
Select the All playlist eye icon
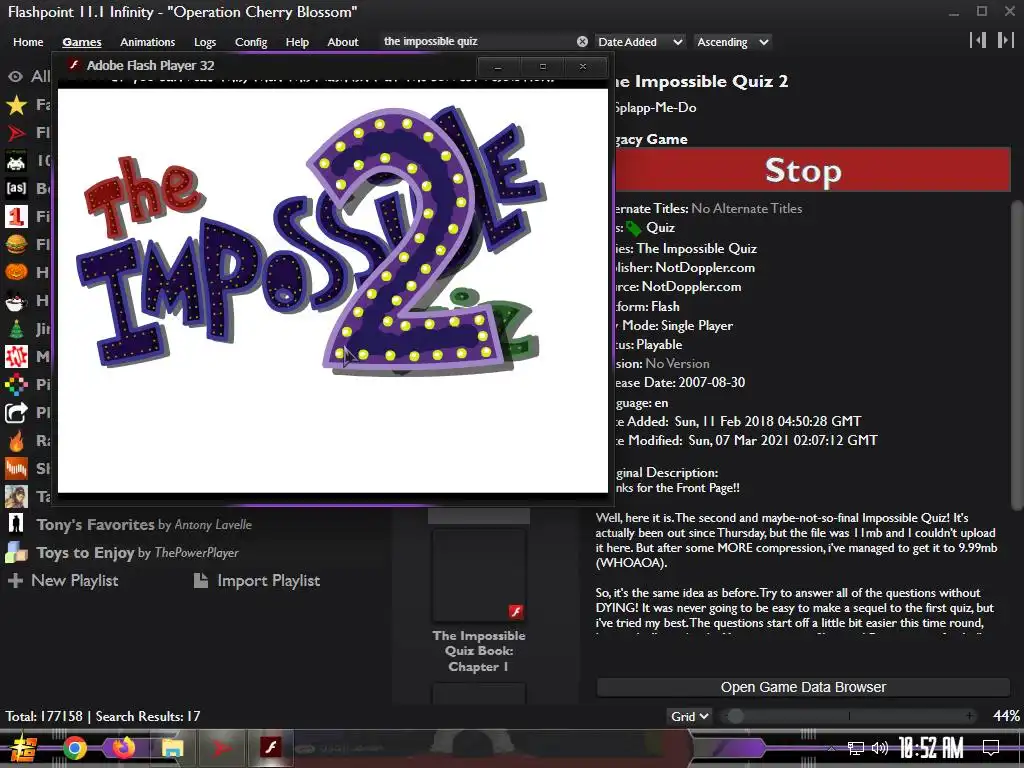click(16, 76)
